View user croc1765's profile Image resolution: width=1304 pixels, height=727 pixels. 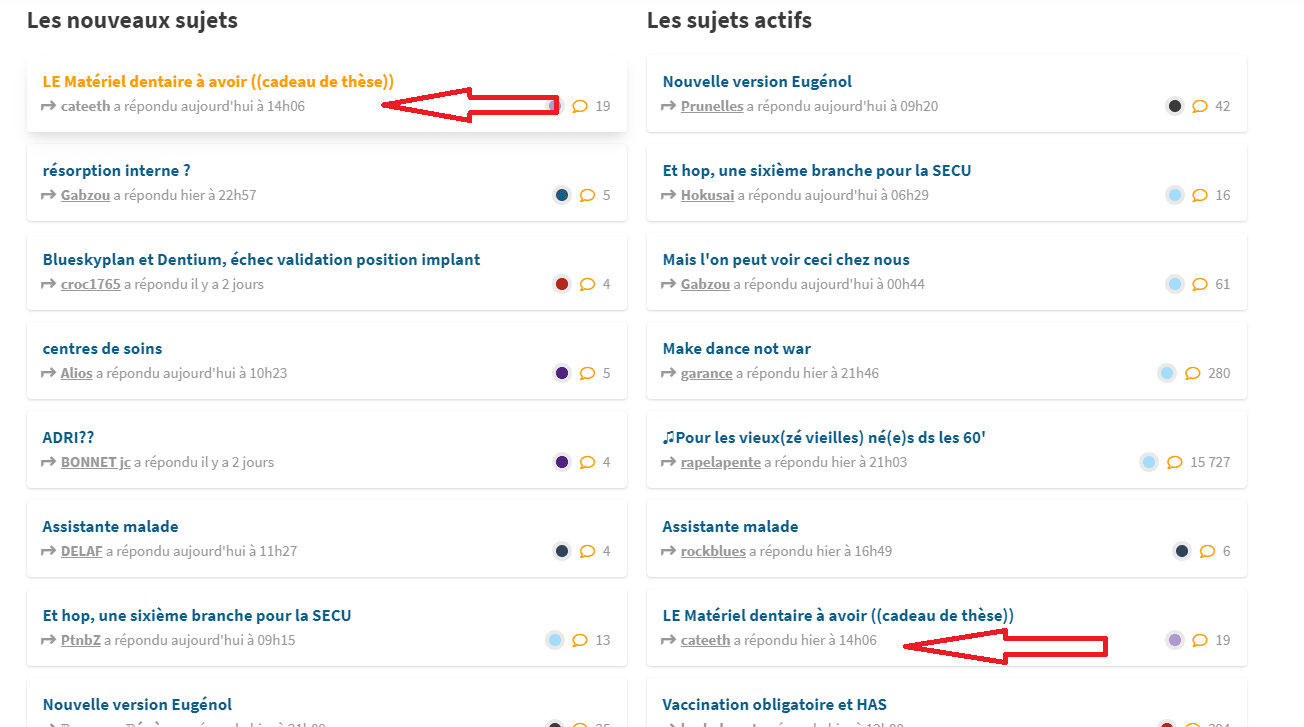90,284
